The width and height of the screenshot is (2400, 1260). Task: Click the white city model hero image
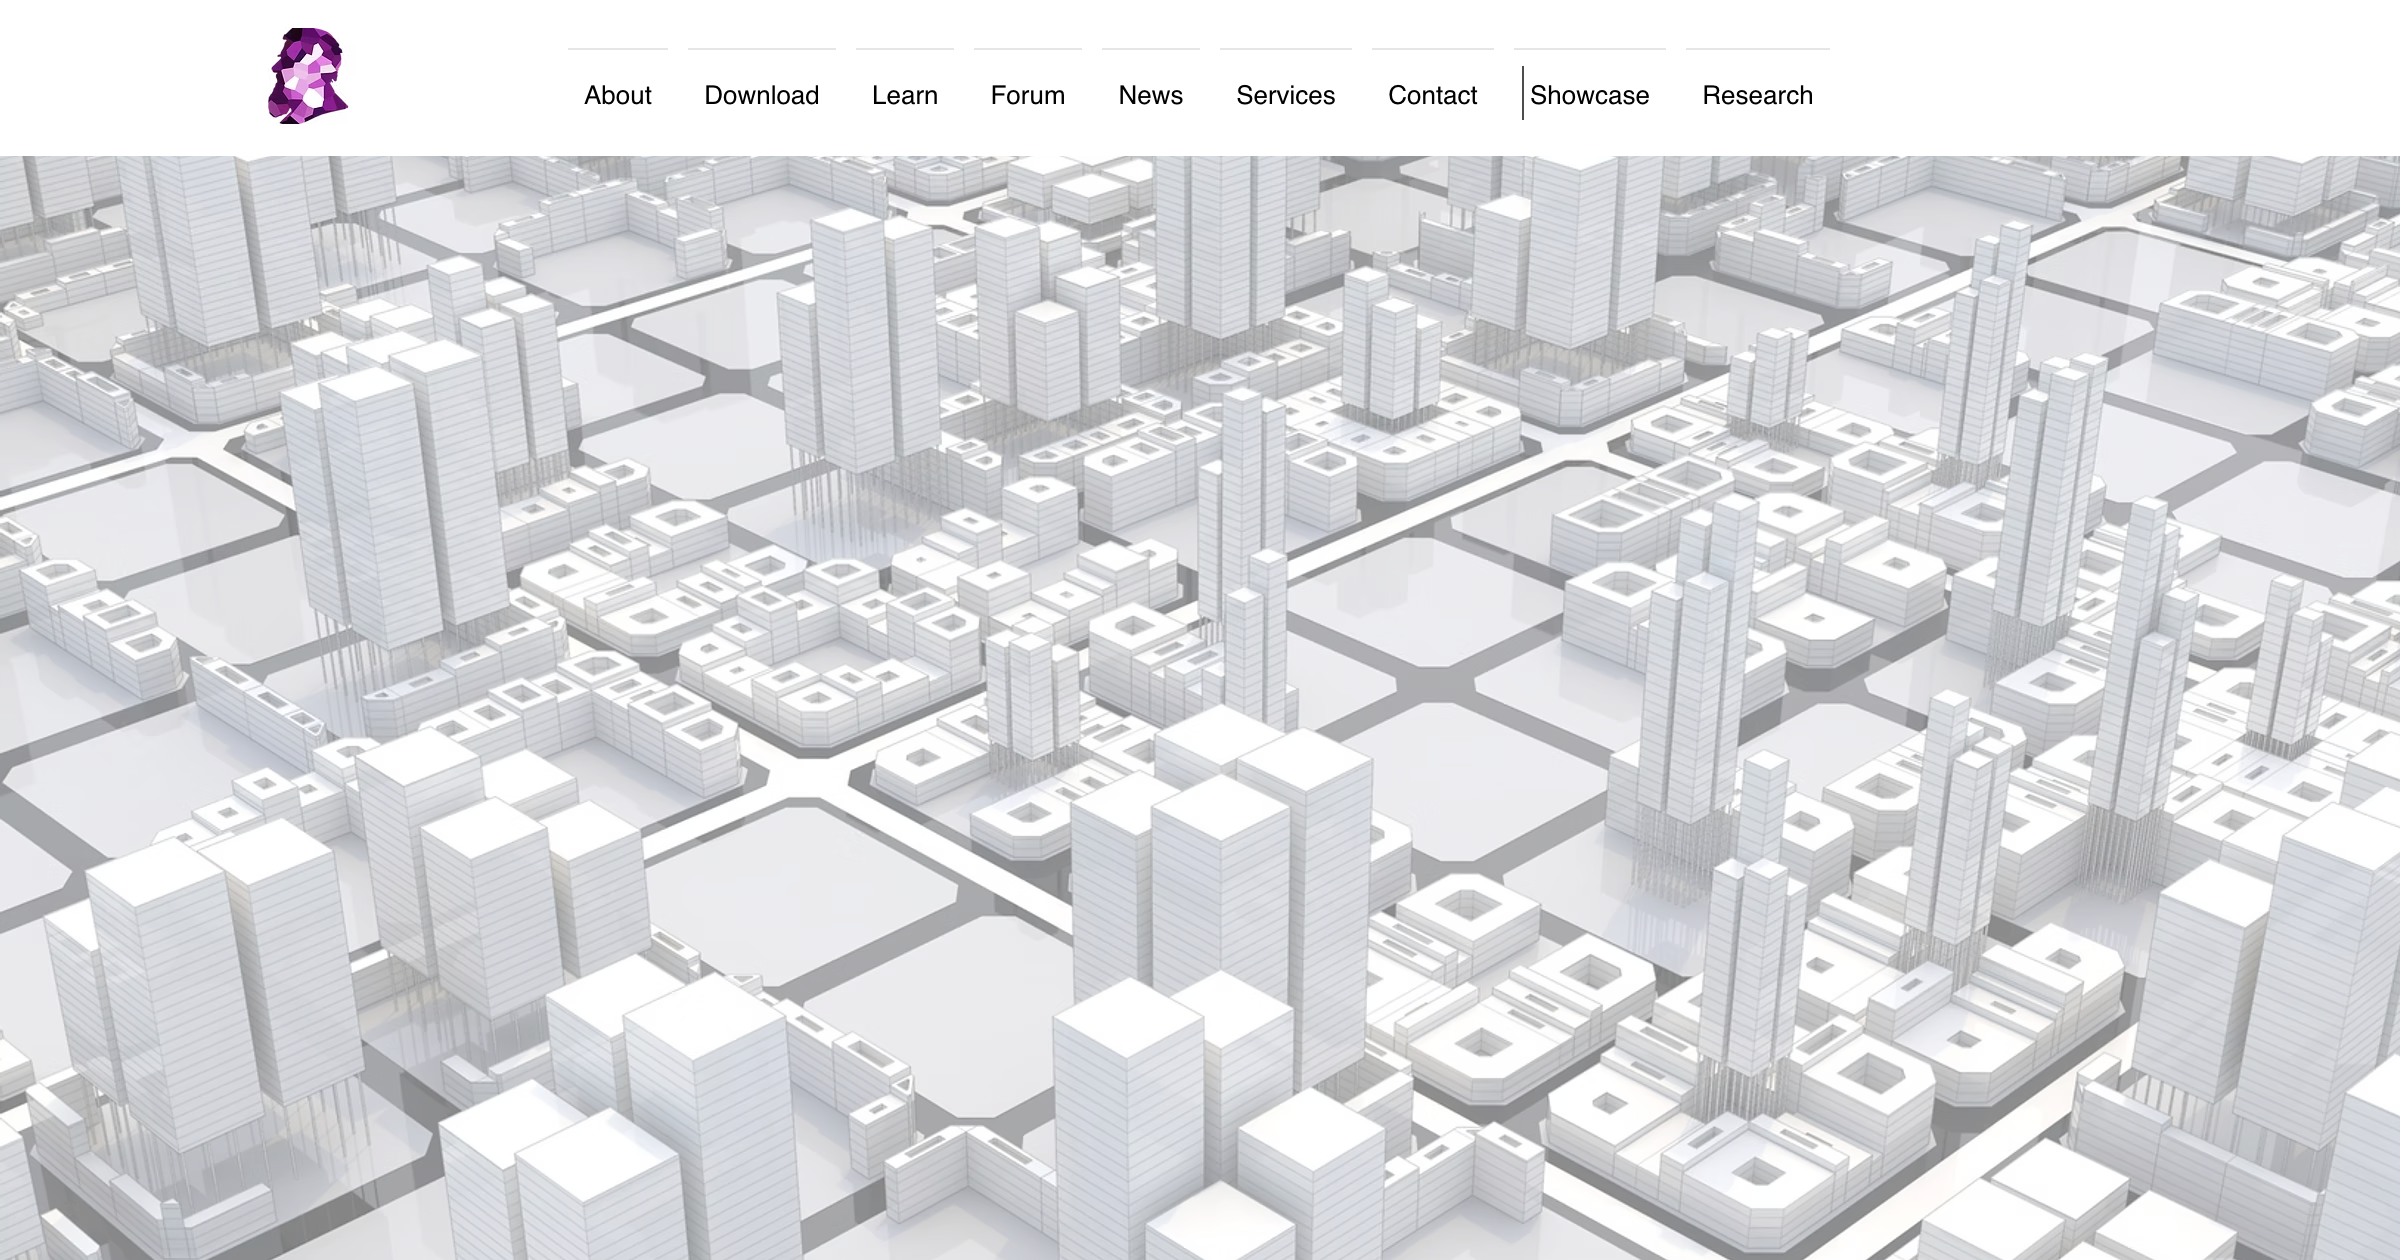pyautogui.click(x=1200, y=708)
